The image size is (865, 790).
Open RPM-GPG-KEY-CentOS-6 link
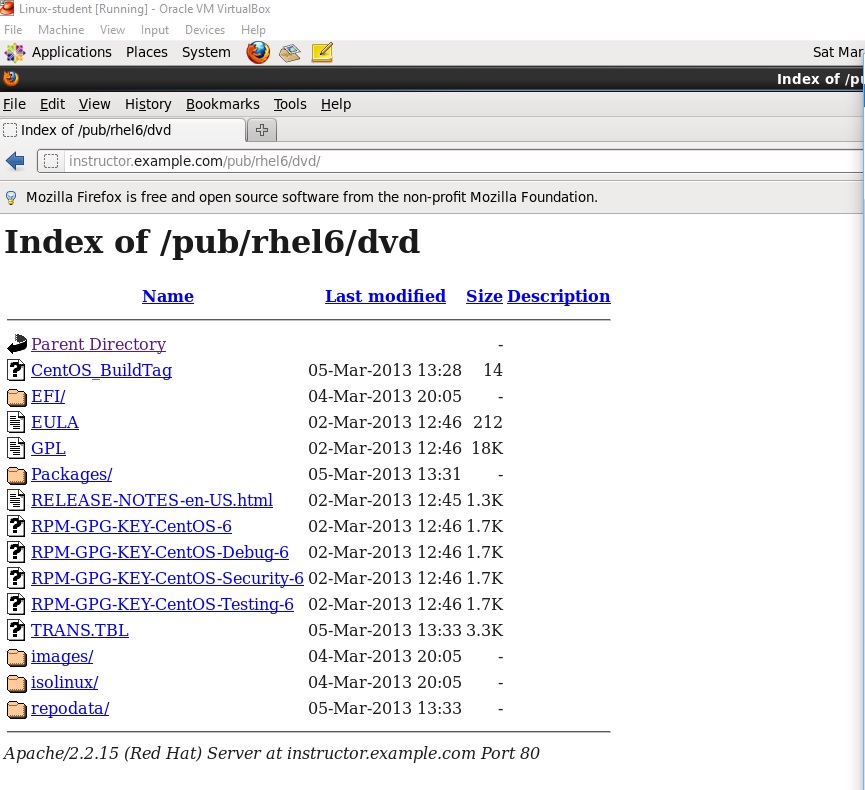131,526
